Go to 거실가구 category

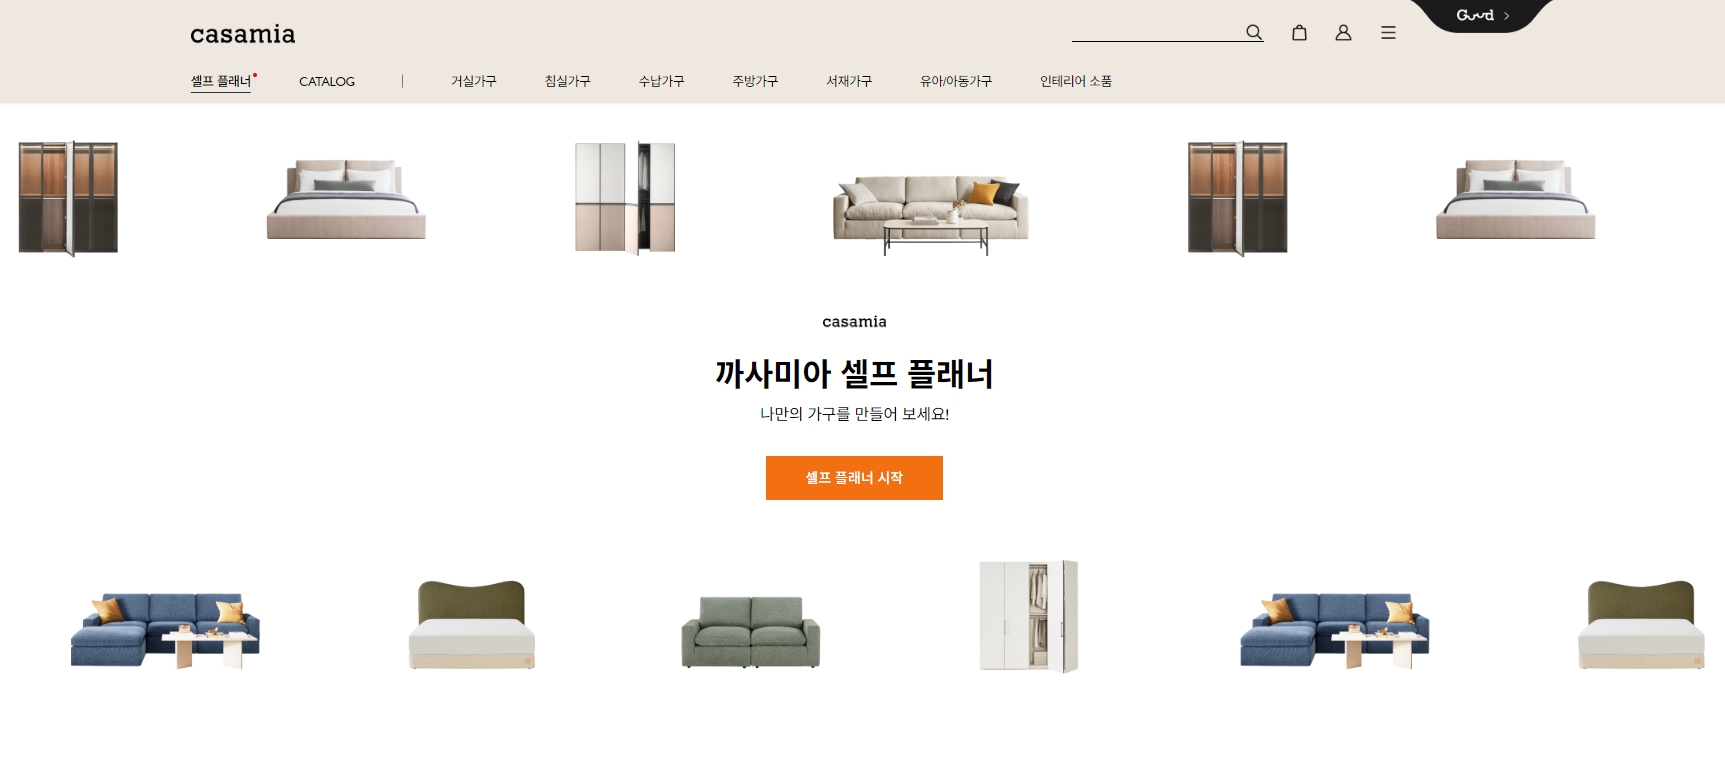tap(473, 81)
